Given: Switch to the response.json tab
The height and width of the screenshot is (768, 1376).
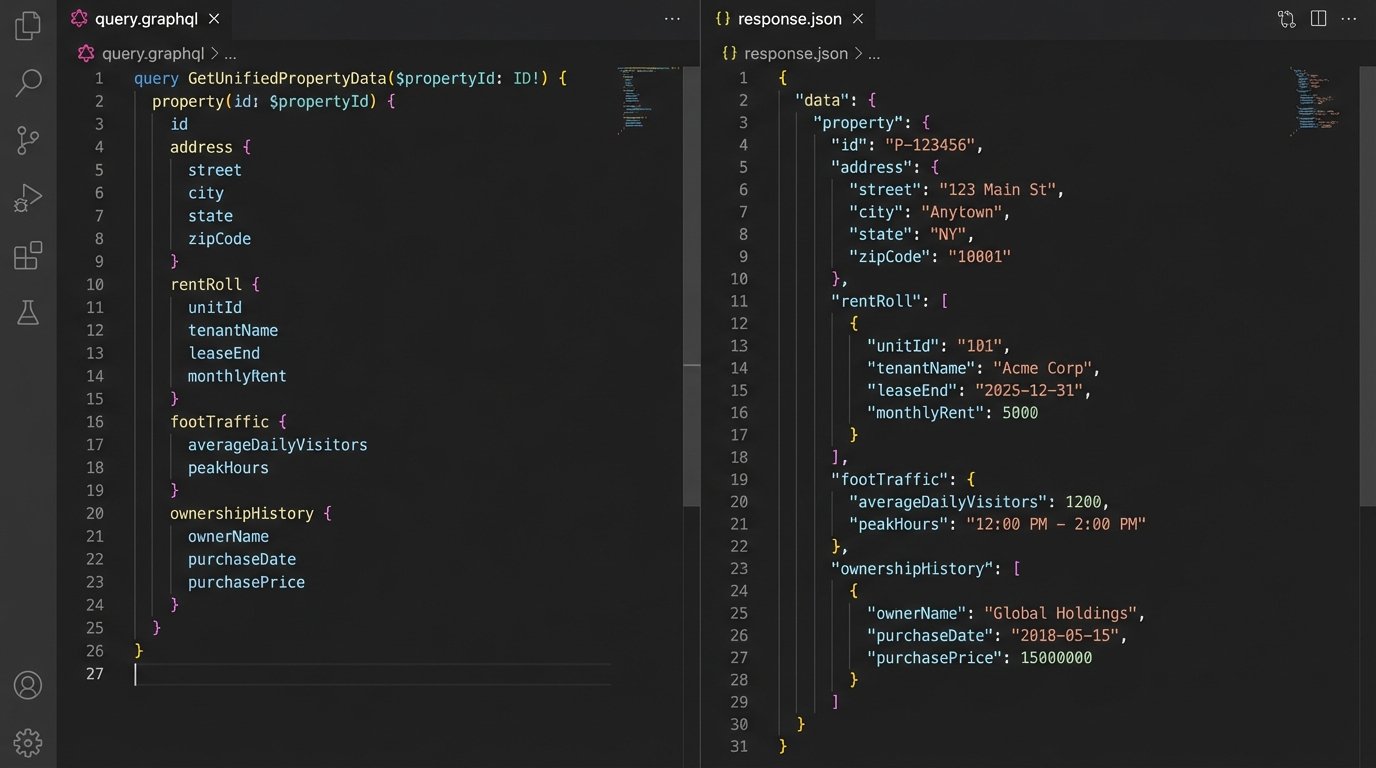Looking at the screenshot, I should pyautogui.click(x=788, y=19).
